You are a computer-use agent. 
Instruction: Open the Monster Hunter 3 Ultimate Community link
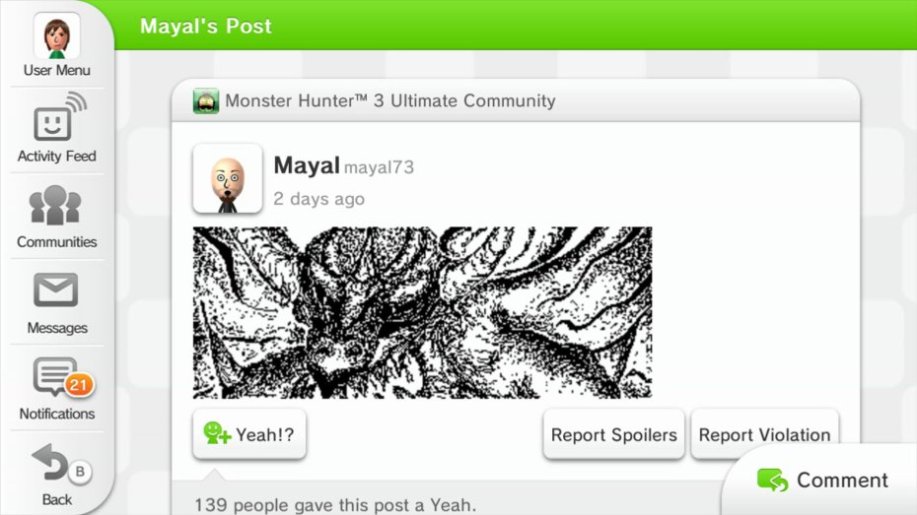click(390, 101)
